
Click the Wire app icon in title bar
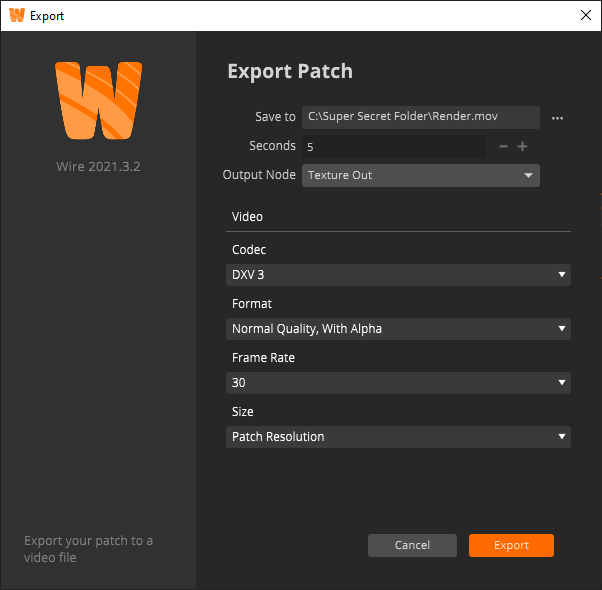(16, 16)
